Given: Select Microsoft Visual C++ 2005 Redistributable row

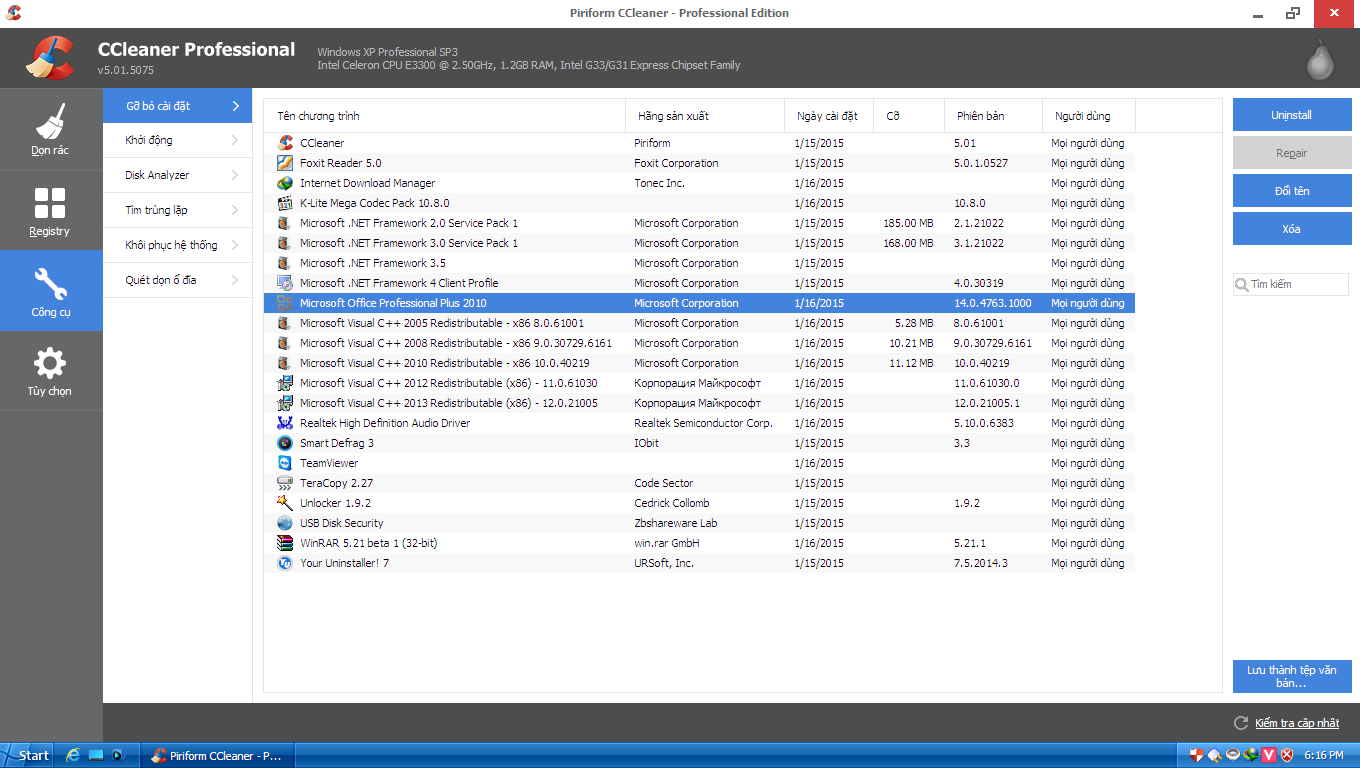Looking at the screenshot, I should tap(699, 323).
